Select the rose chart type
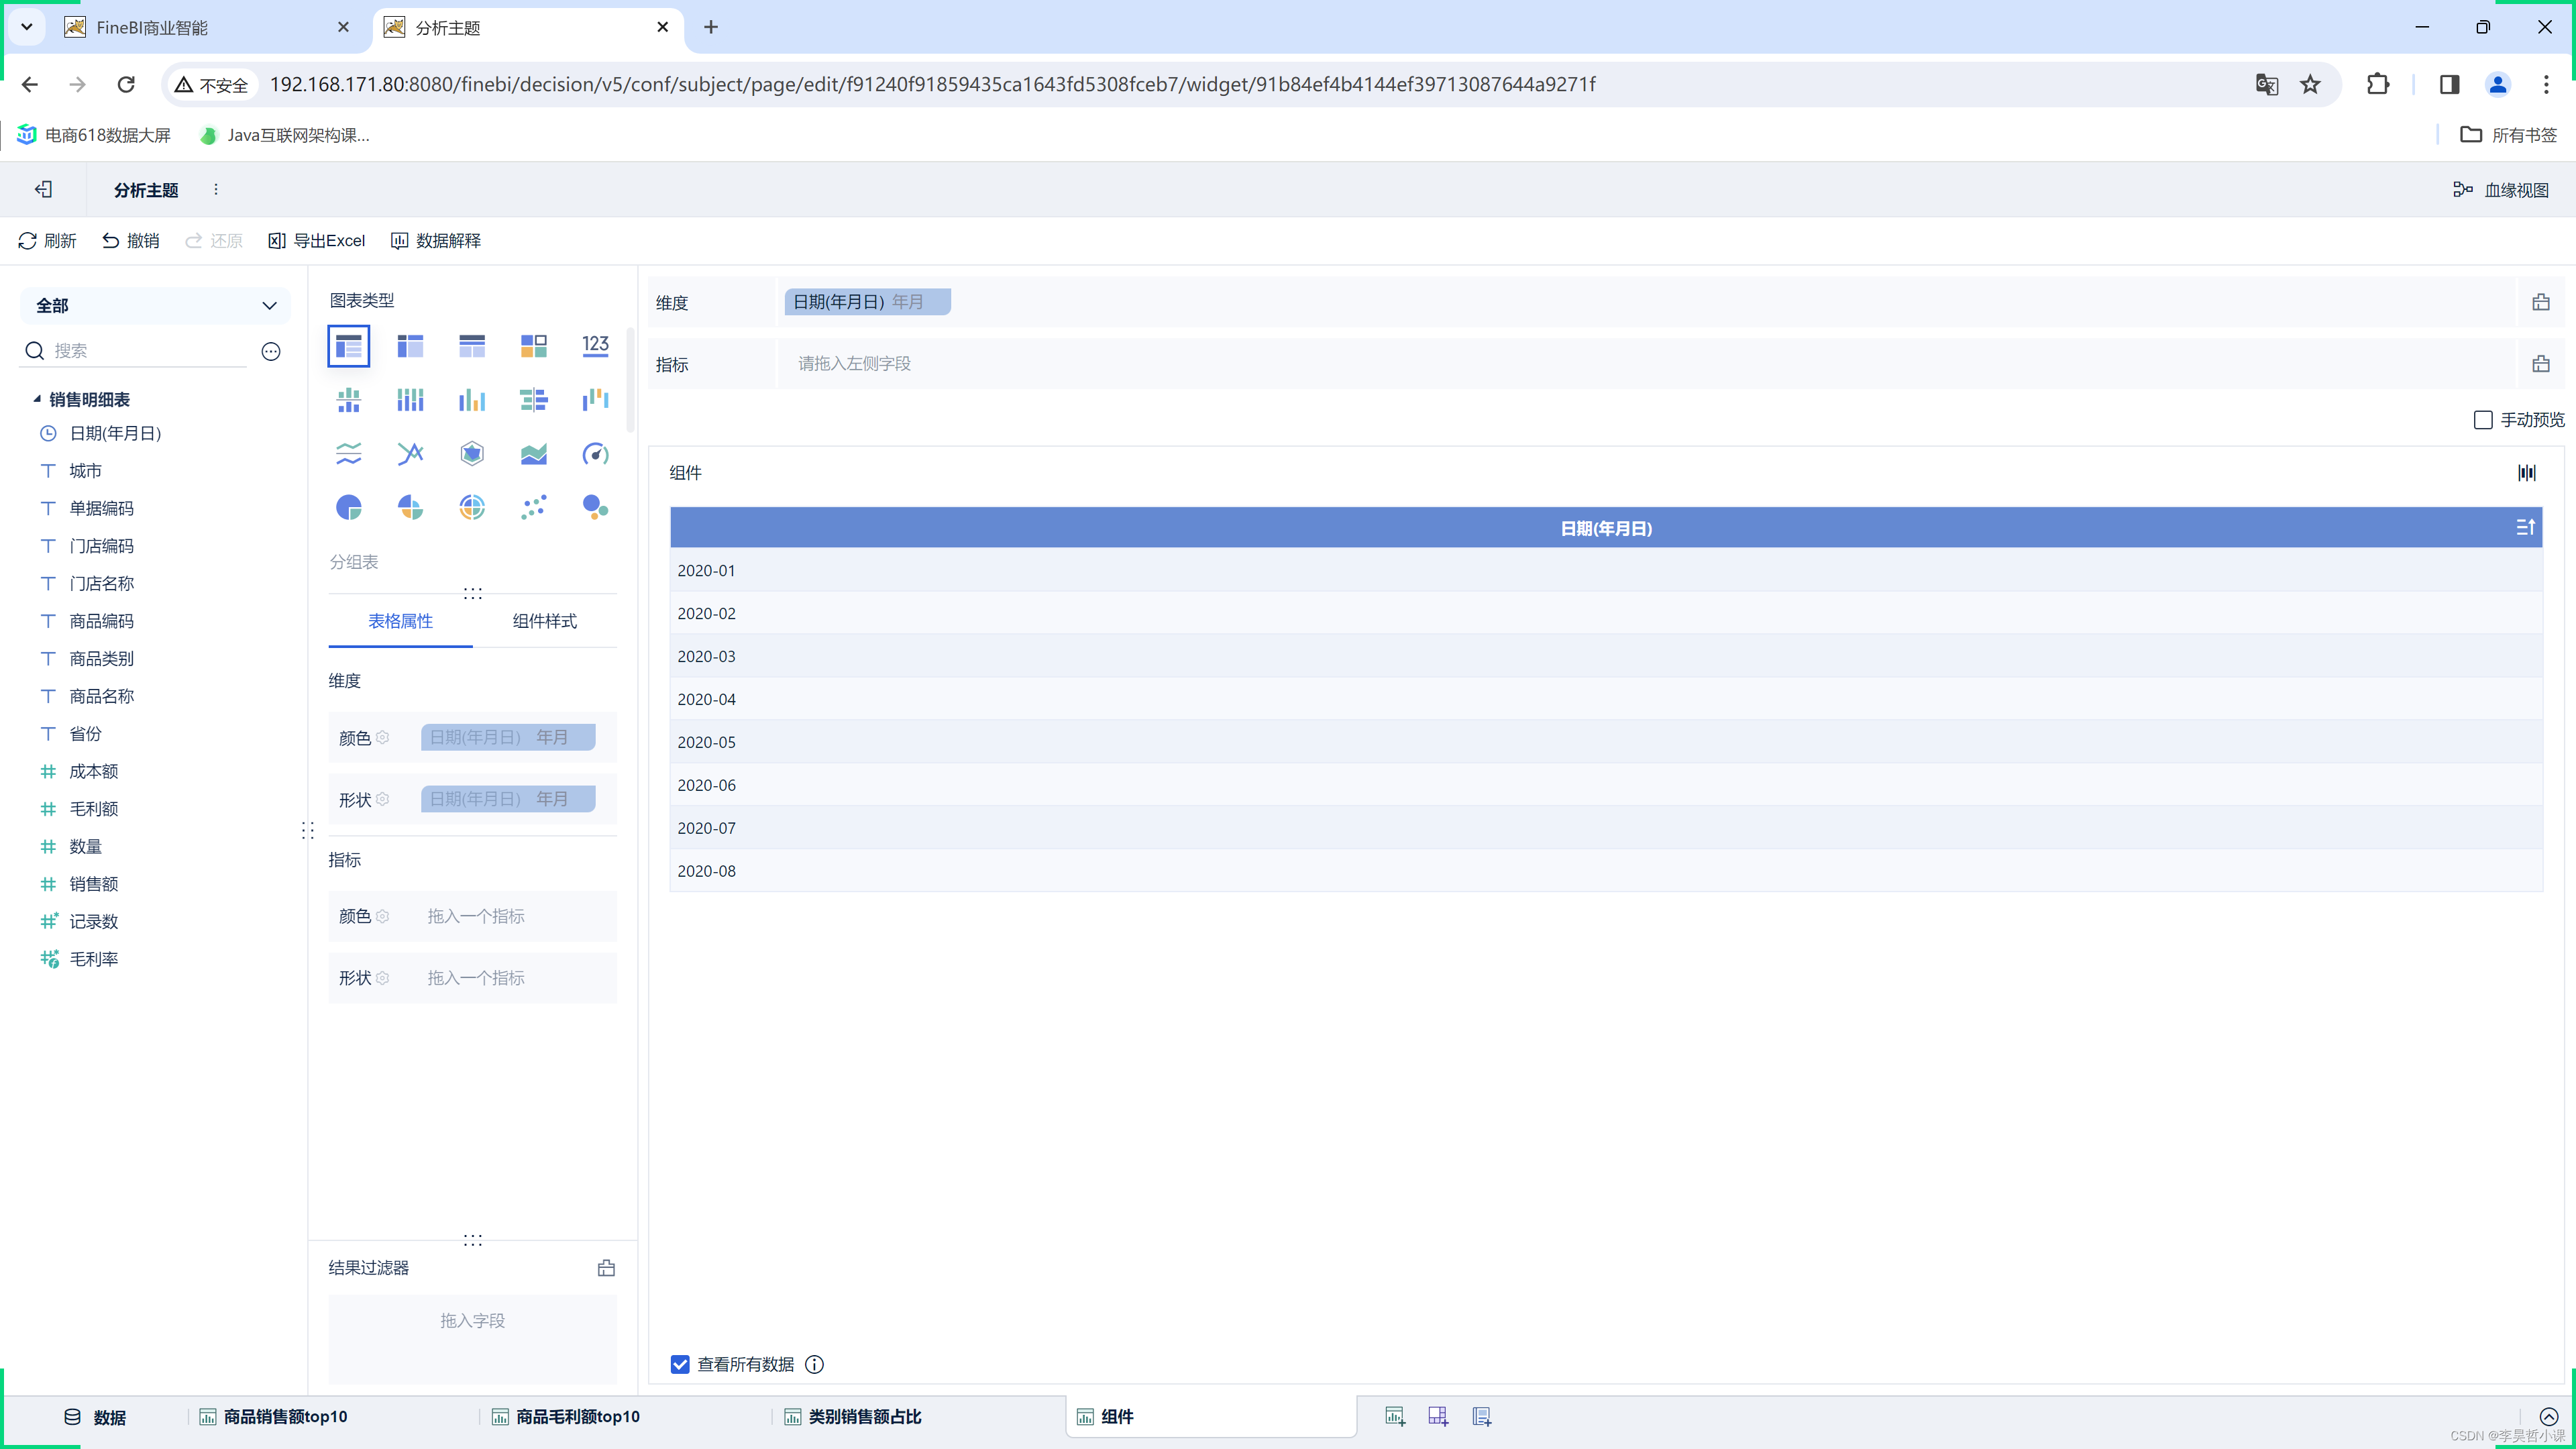Image resolution: width=2576 pixels, height=1449 pixels. pos(410,508)
